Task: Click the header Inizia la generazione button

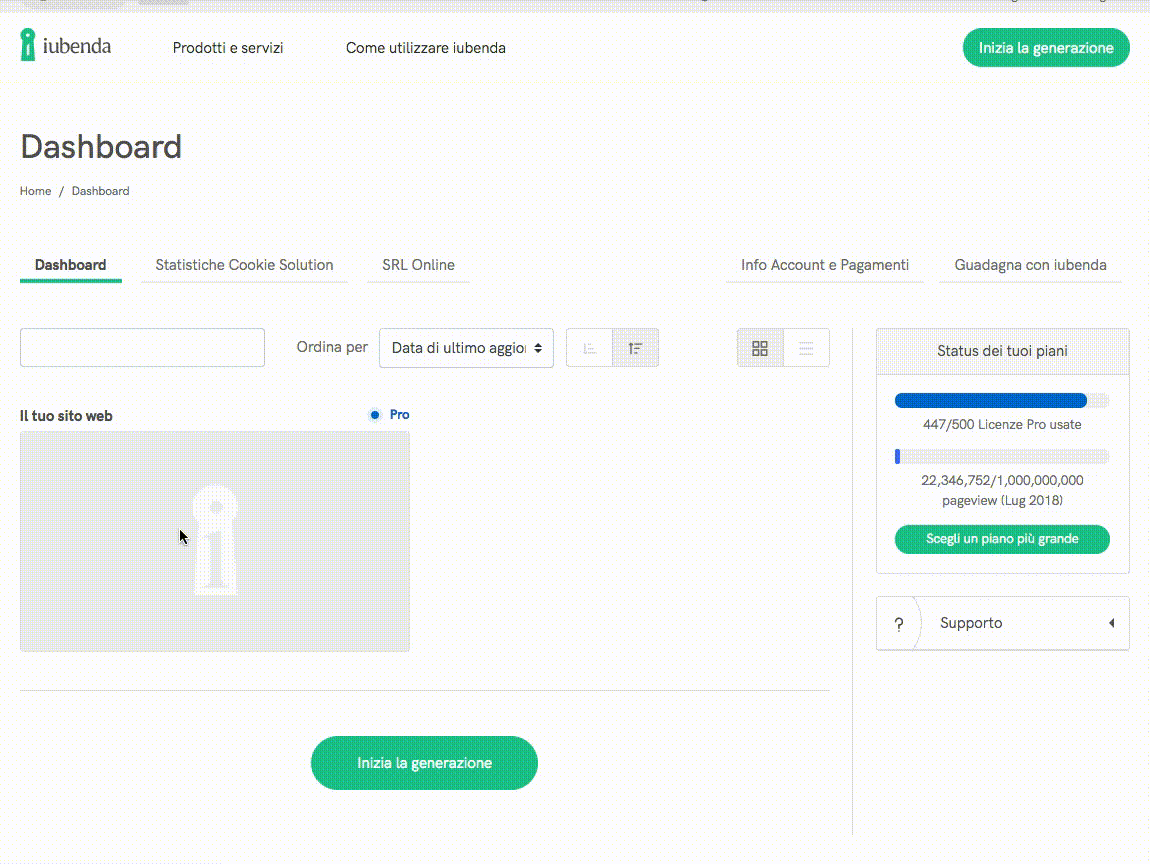Action: click(1045, 48)
